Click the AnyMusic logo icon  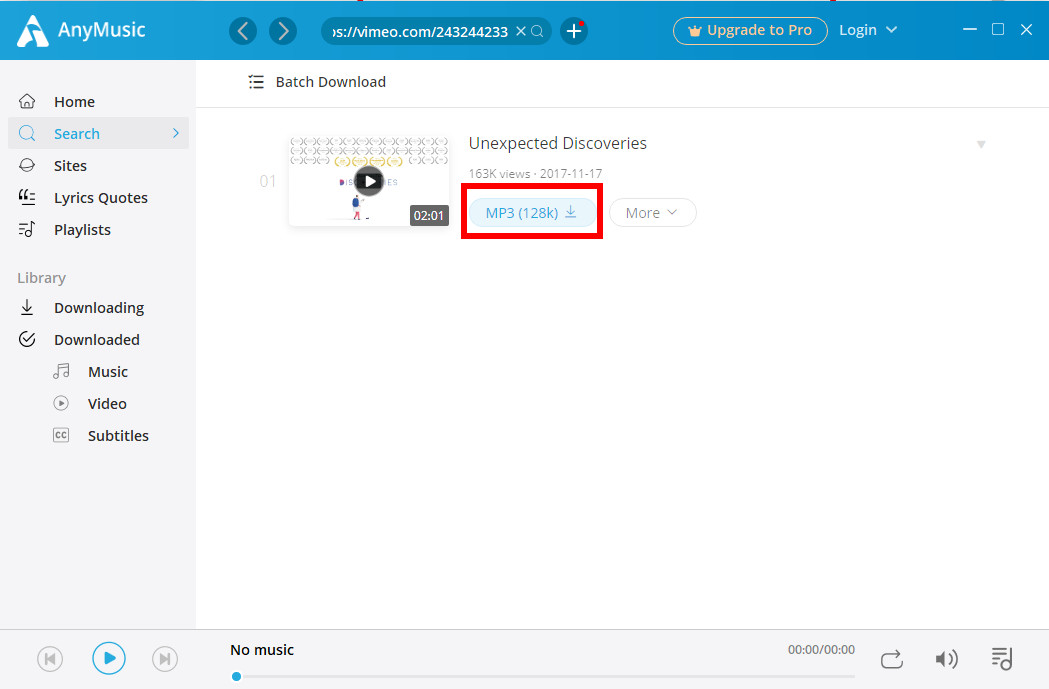click(32, 31)
